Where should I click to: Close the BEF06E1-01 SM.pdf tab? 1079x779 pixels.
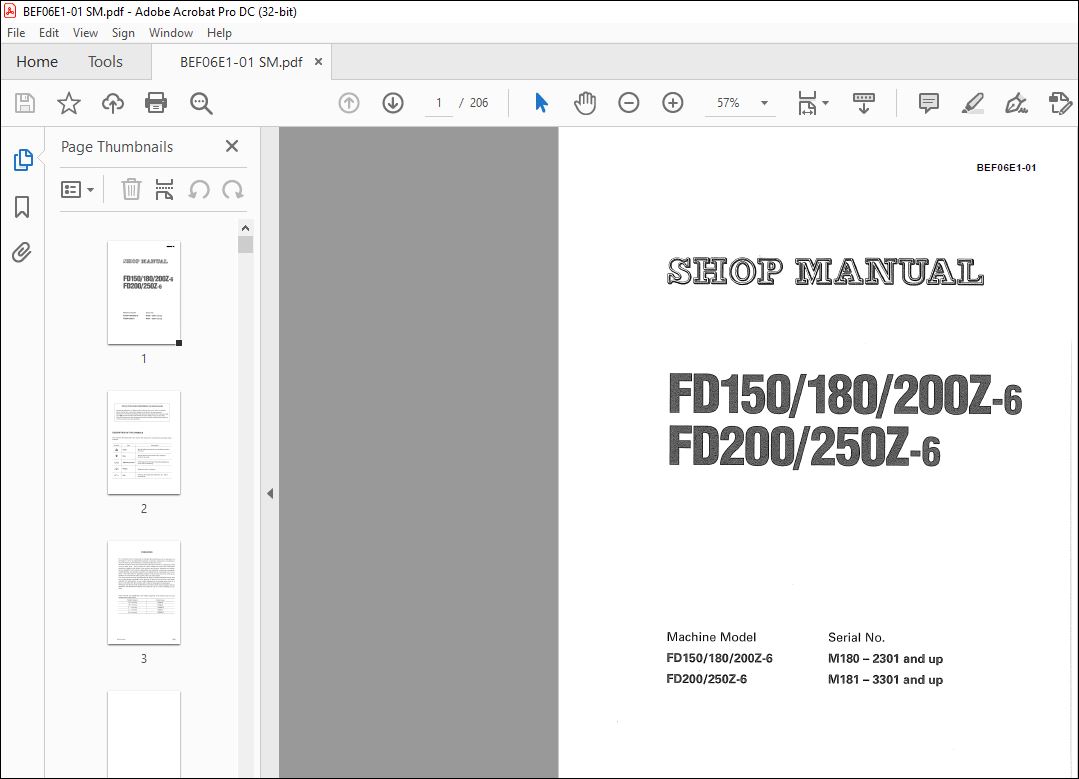click(319, 62)
